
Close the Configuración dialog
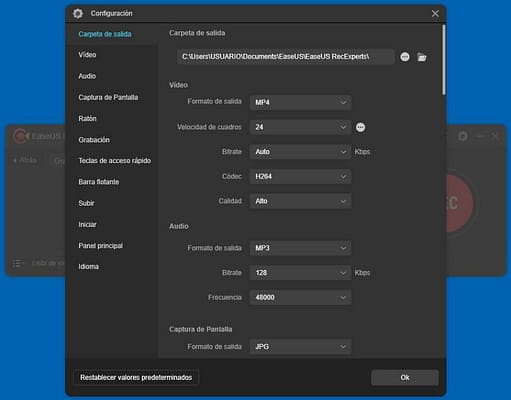coord(435,14)
